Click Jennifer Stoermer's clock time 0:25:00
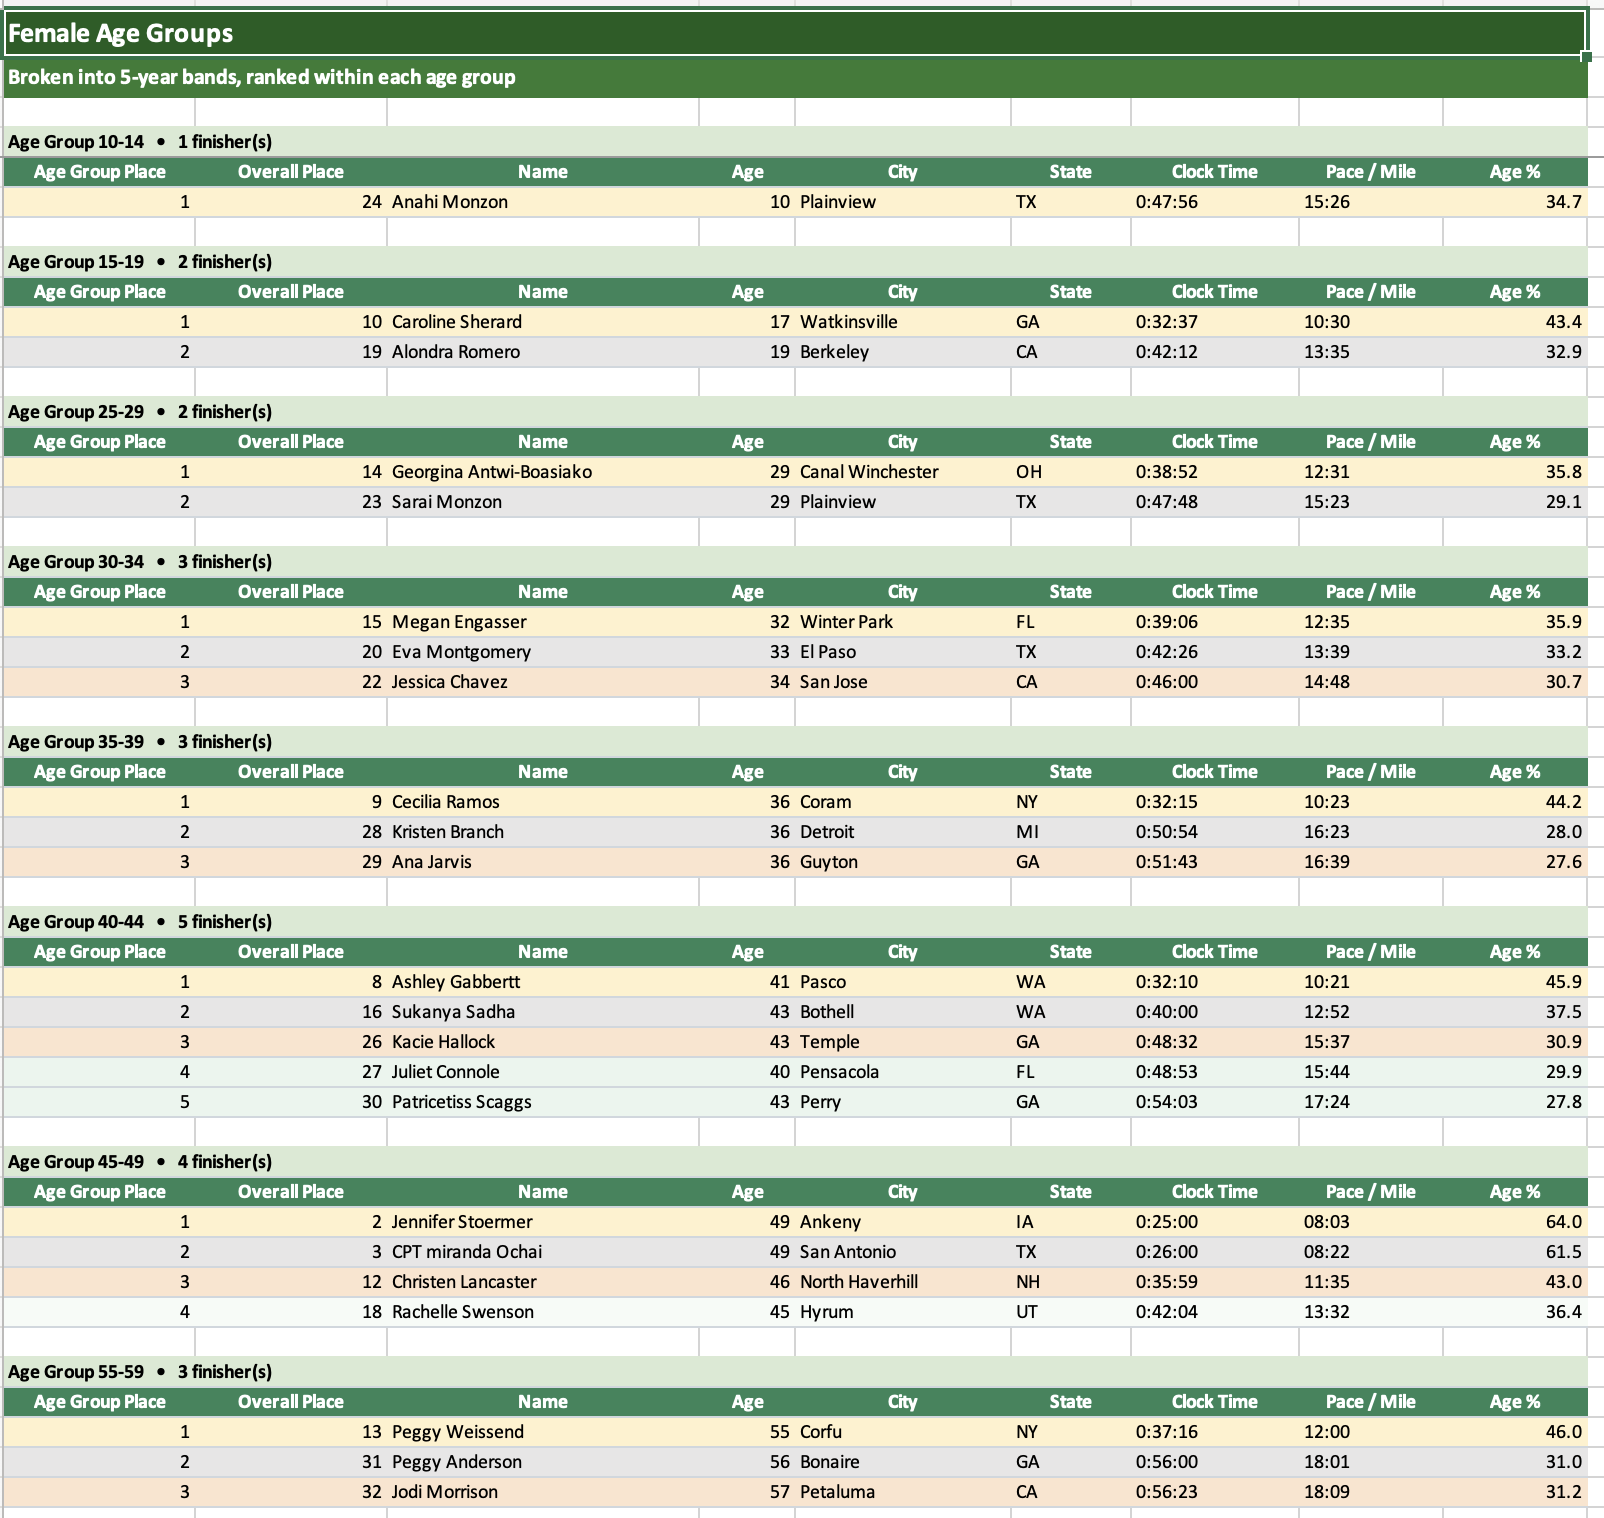Screen dimensions: 1604x1518 click(1166, 1222)
